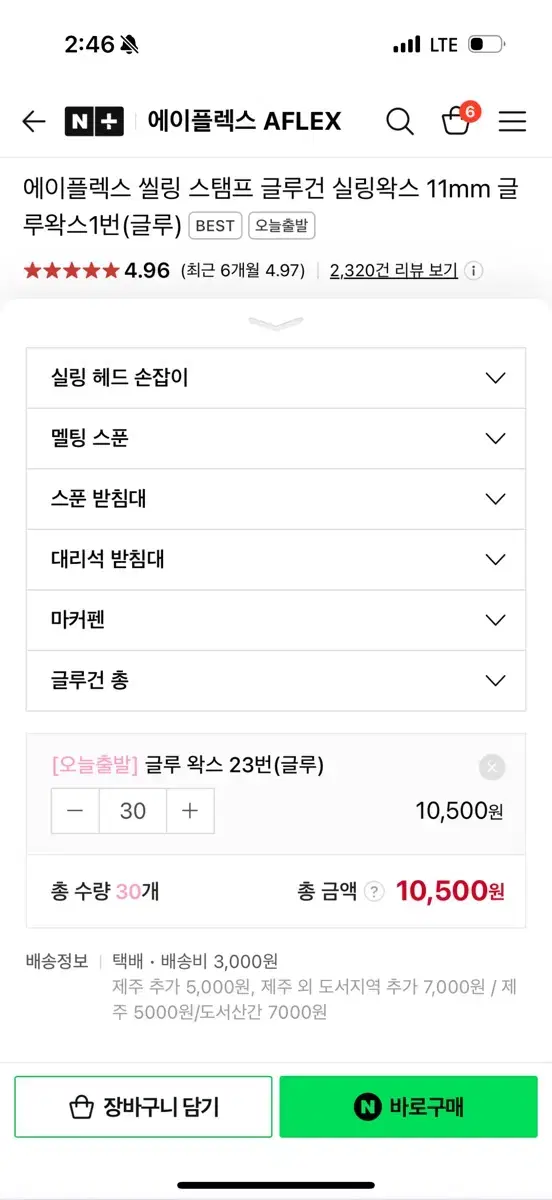Remove the 글루 왁스 23번 selected option
Screen dimensions: 552x1200
pyautogui.click(x=491, y=767)
